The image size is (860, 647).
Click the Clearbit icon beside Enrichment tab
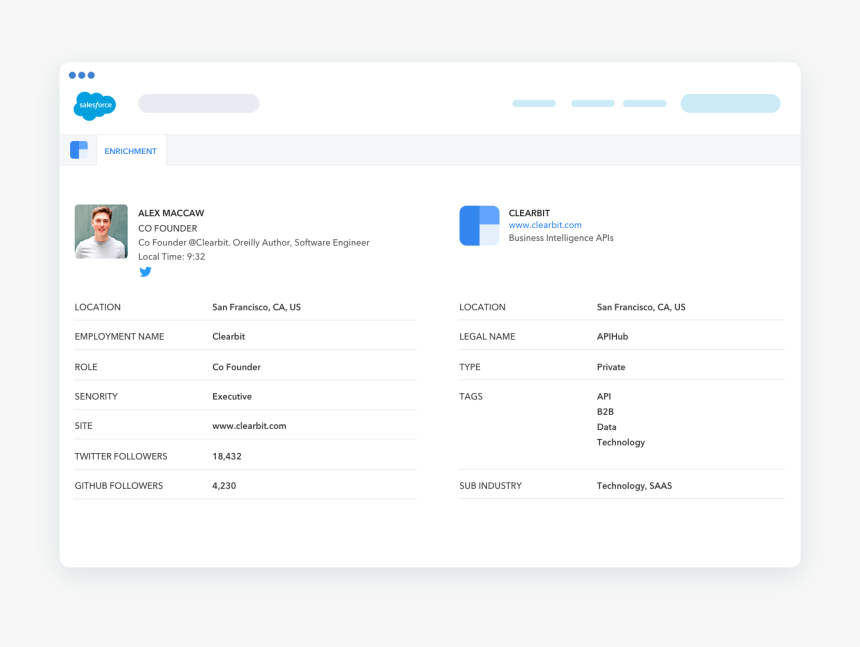point(79,150)
